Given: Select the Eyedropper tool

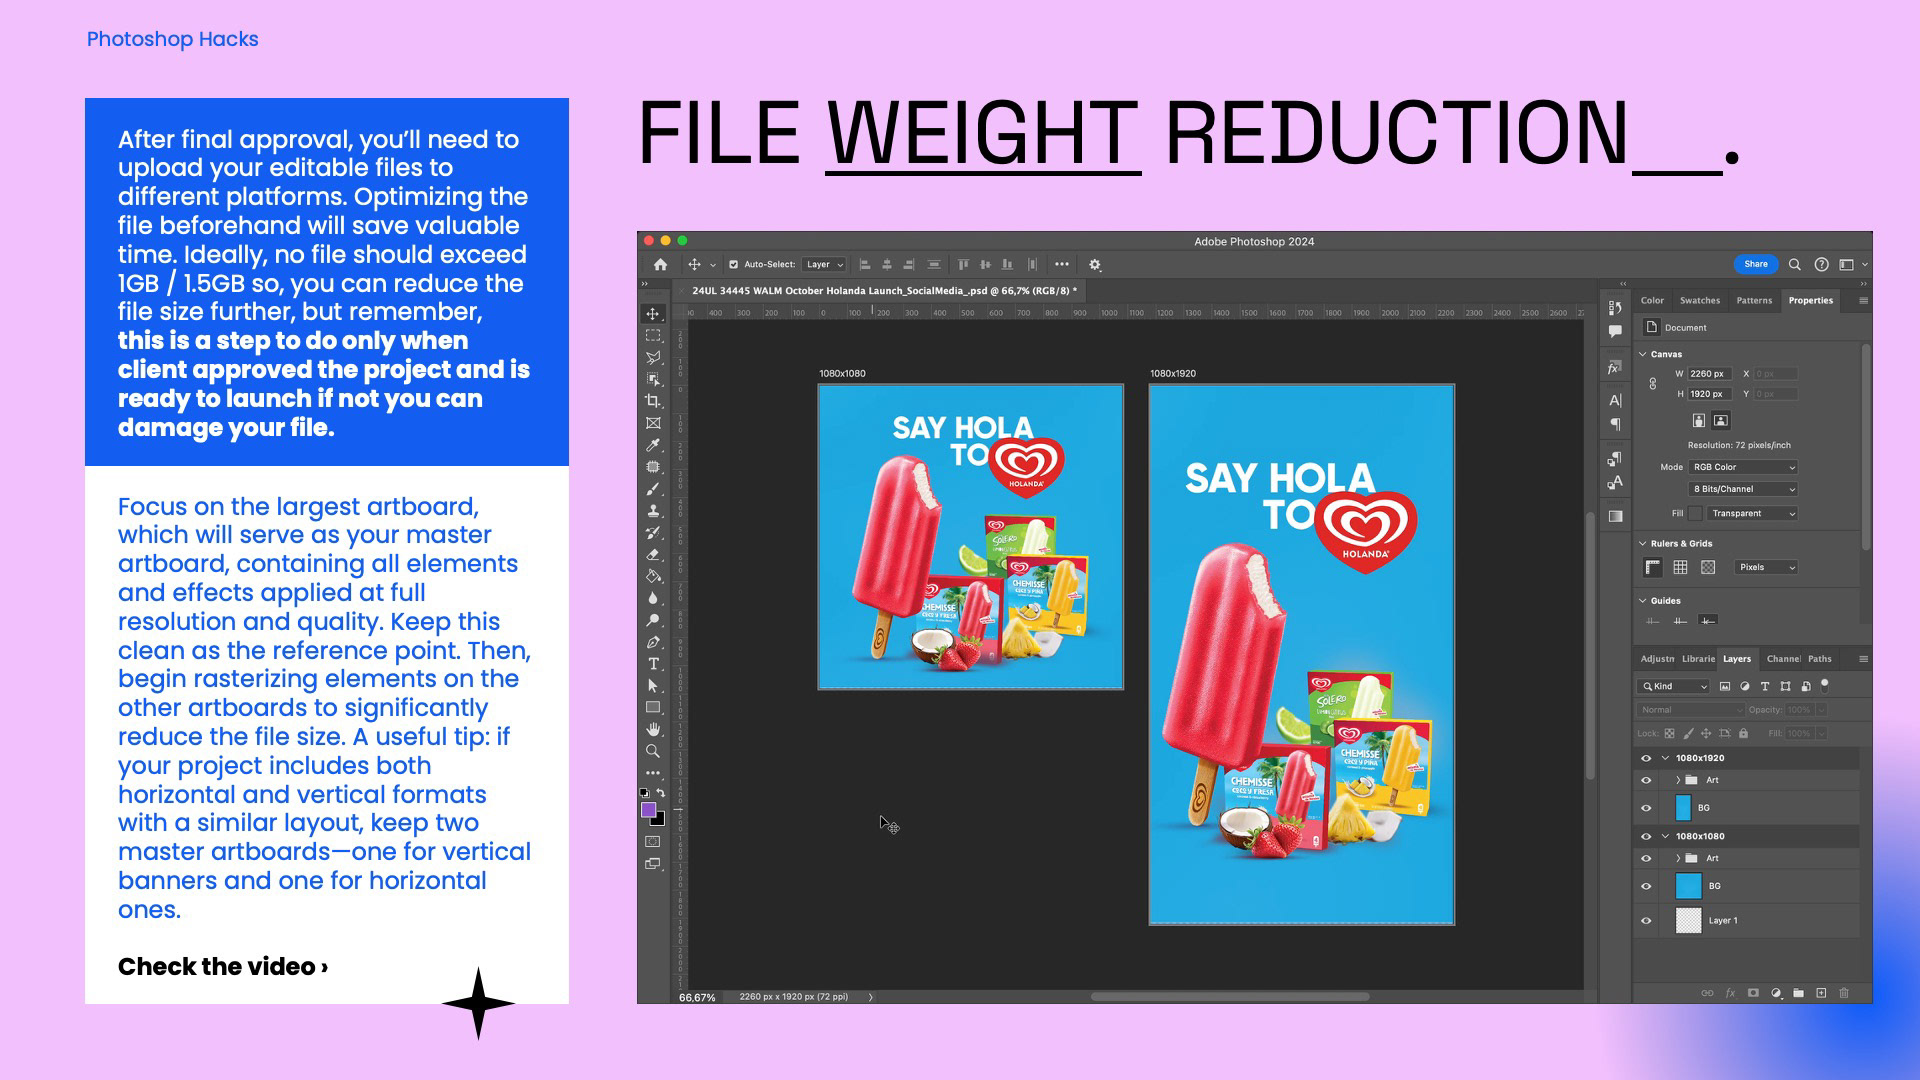Looking at the screenshot, I should pos(653,445).
